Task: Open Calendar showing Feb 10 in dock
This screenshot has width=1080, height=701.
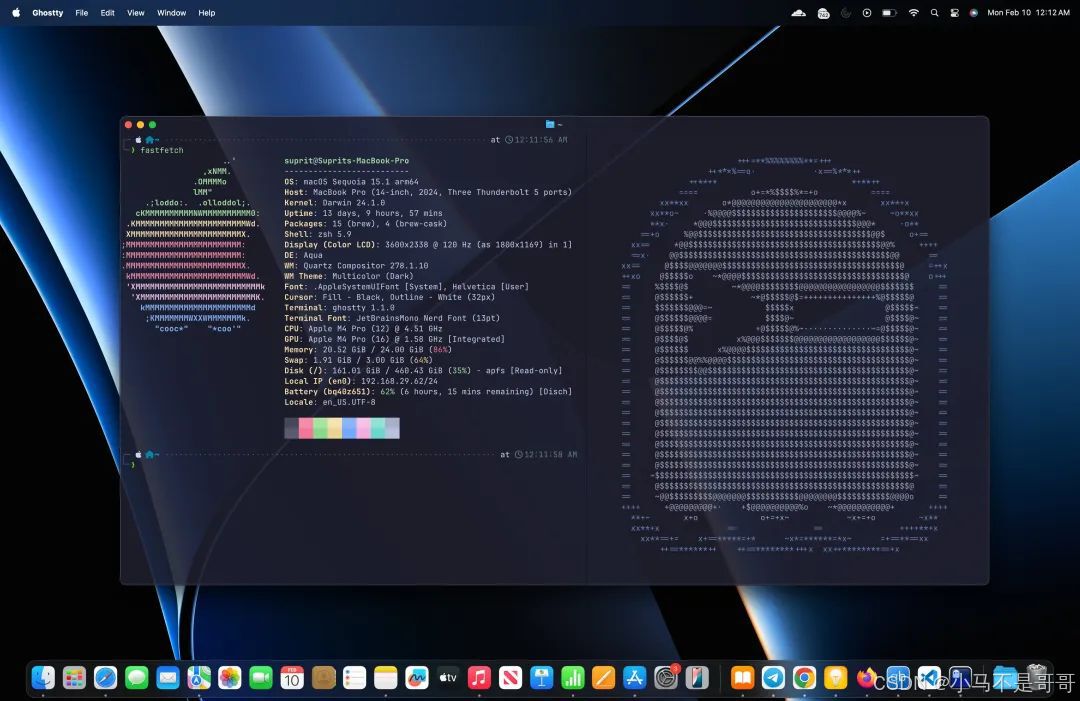Action: [x=292, y=678]
